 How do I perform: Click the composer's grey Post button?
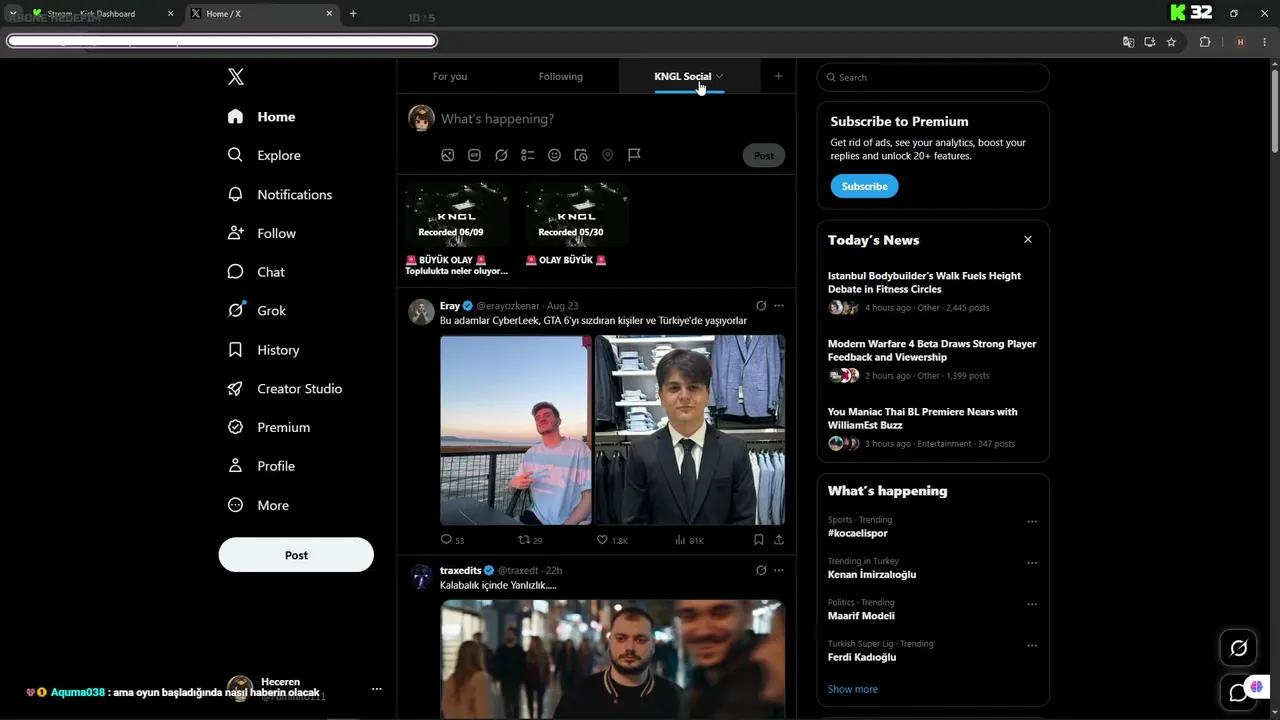click(764, 155)
